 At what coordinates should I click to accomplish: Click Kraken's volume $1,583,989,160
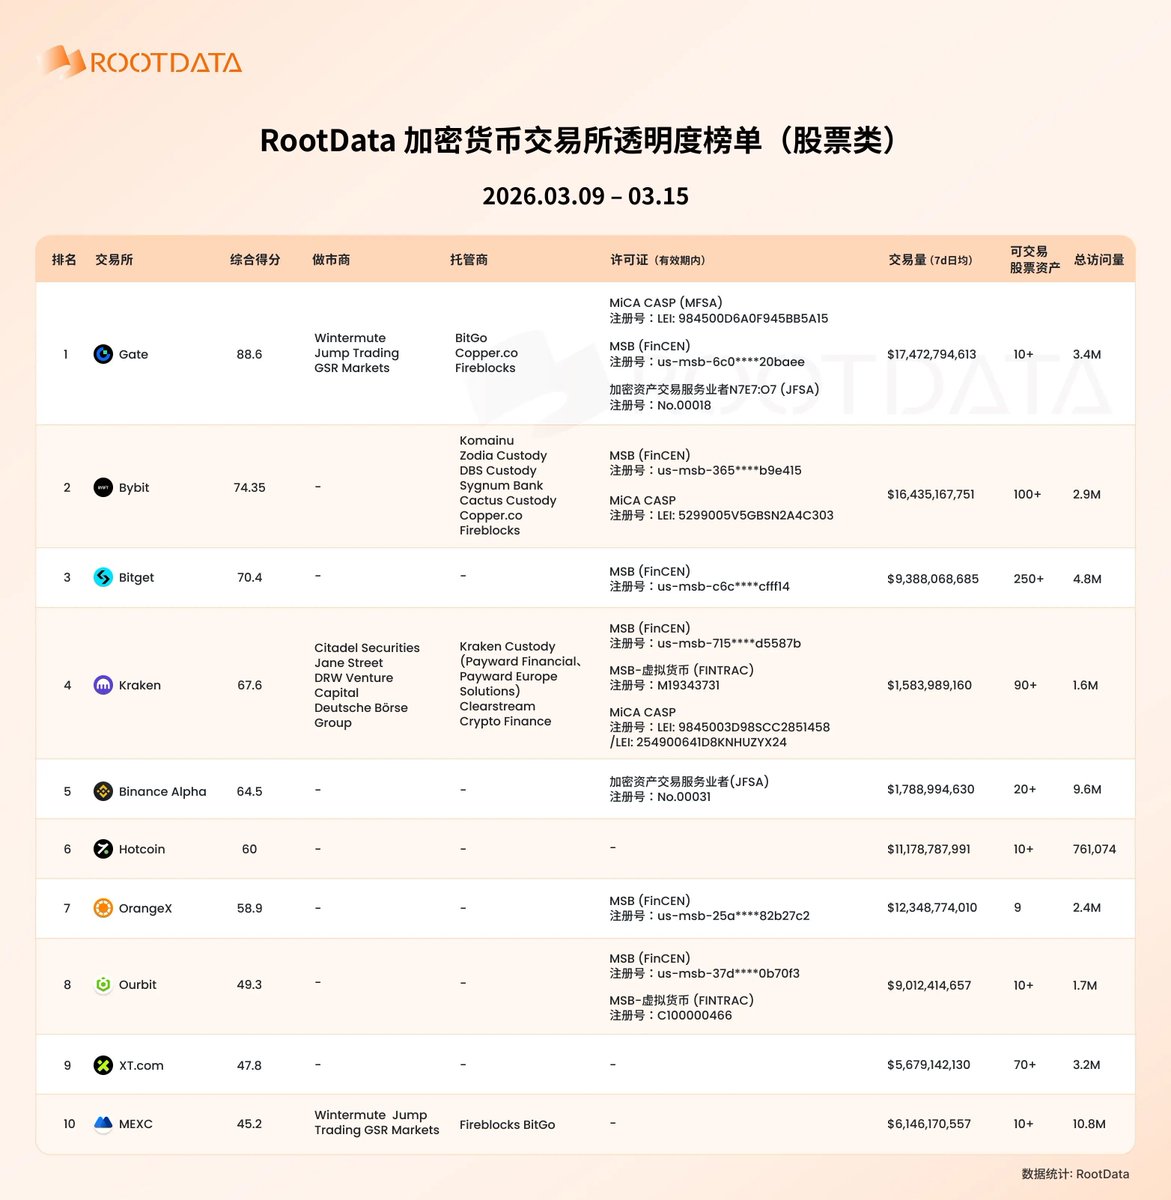pos(930,685)
